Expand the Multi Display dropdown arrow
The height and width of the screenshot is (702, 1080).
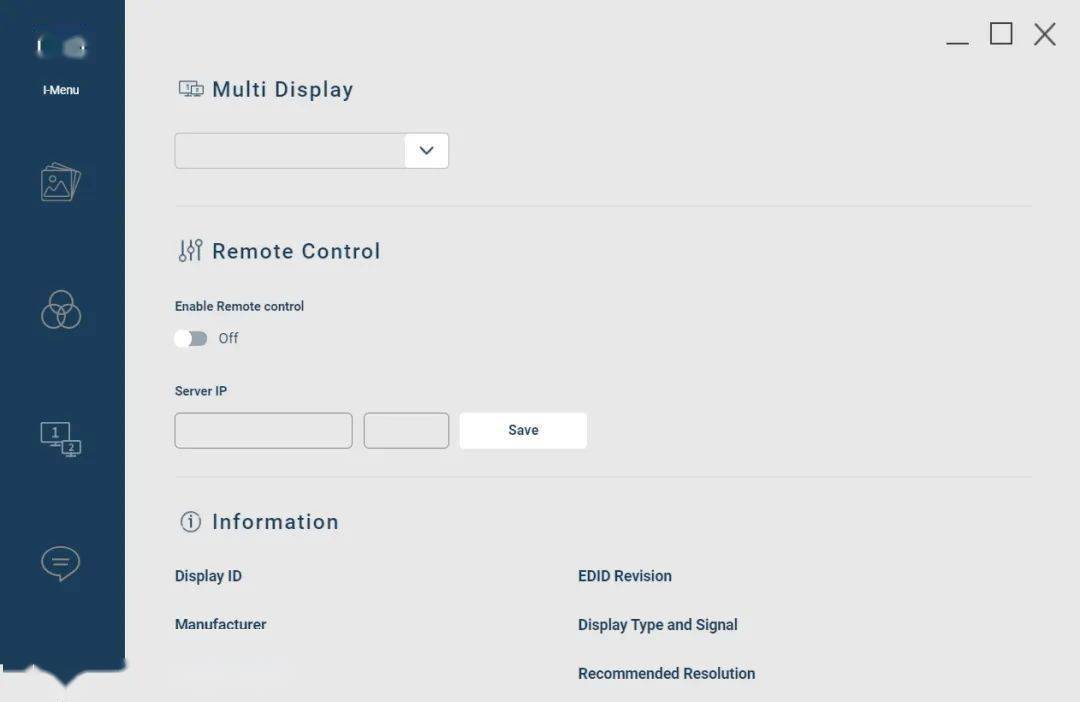click(427, 151)
